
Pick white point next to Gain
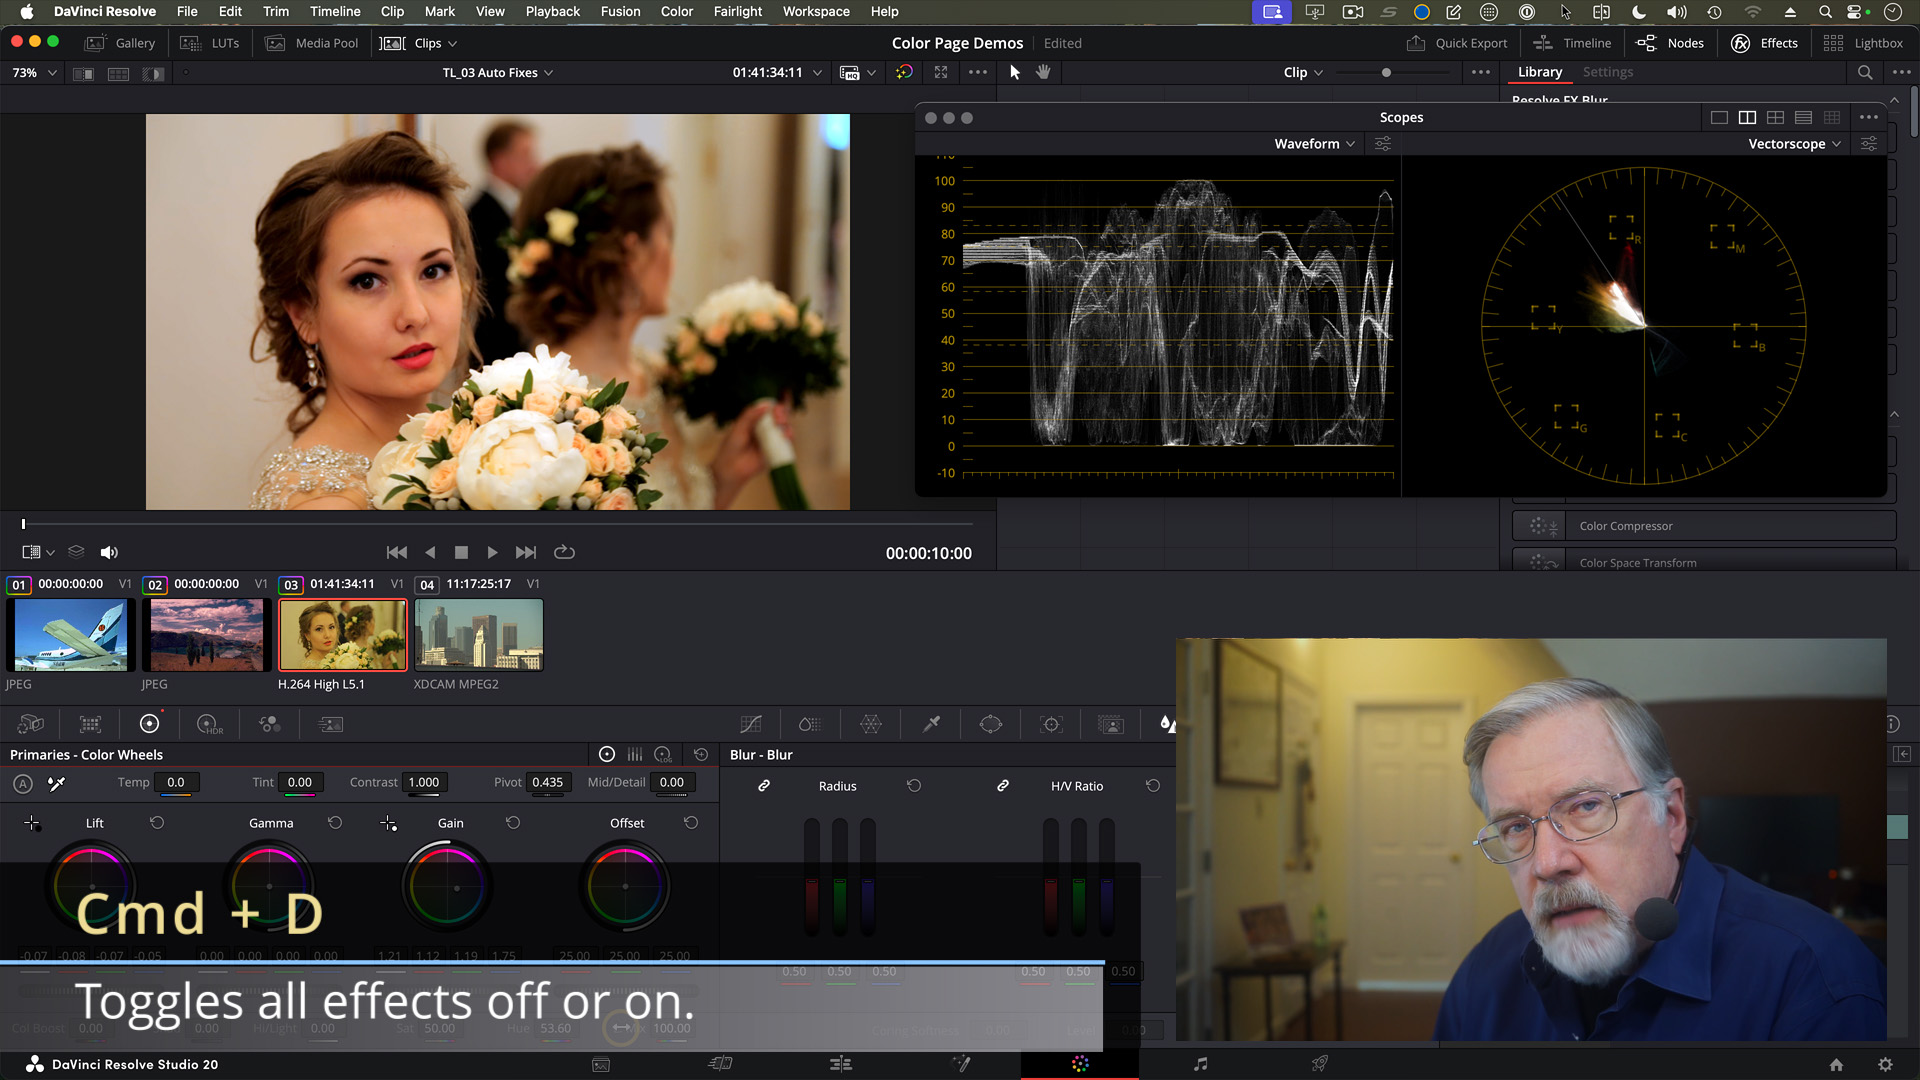[x=388, y=823]
